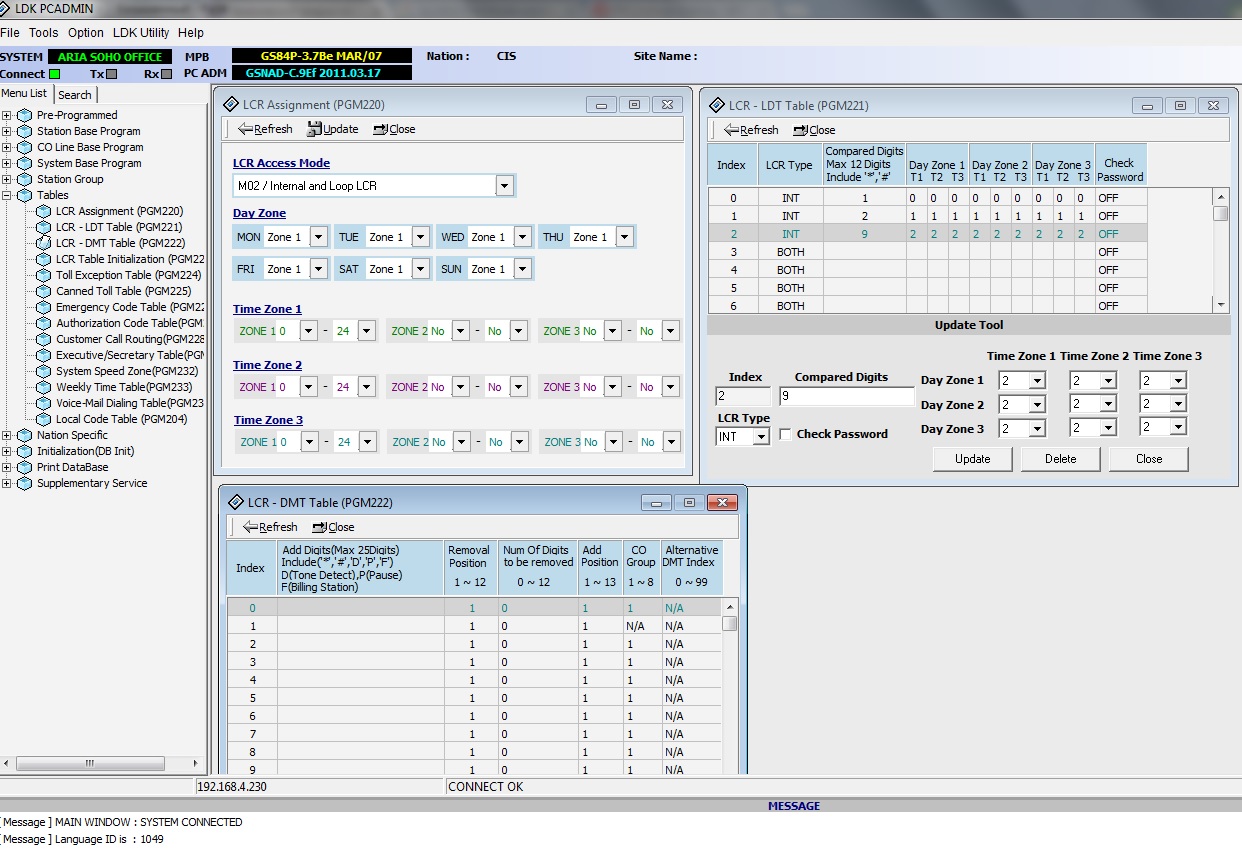Click Update icon in LCR Assignment toolbar
The height and width of the screenshot is (858, 1242).
[315, 129]
